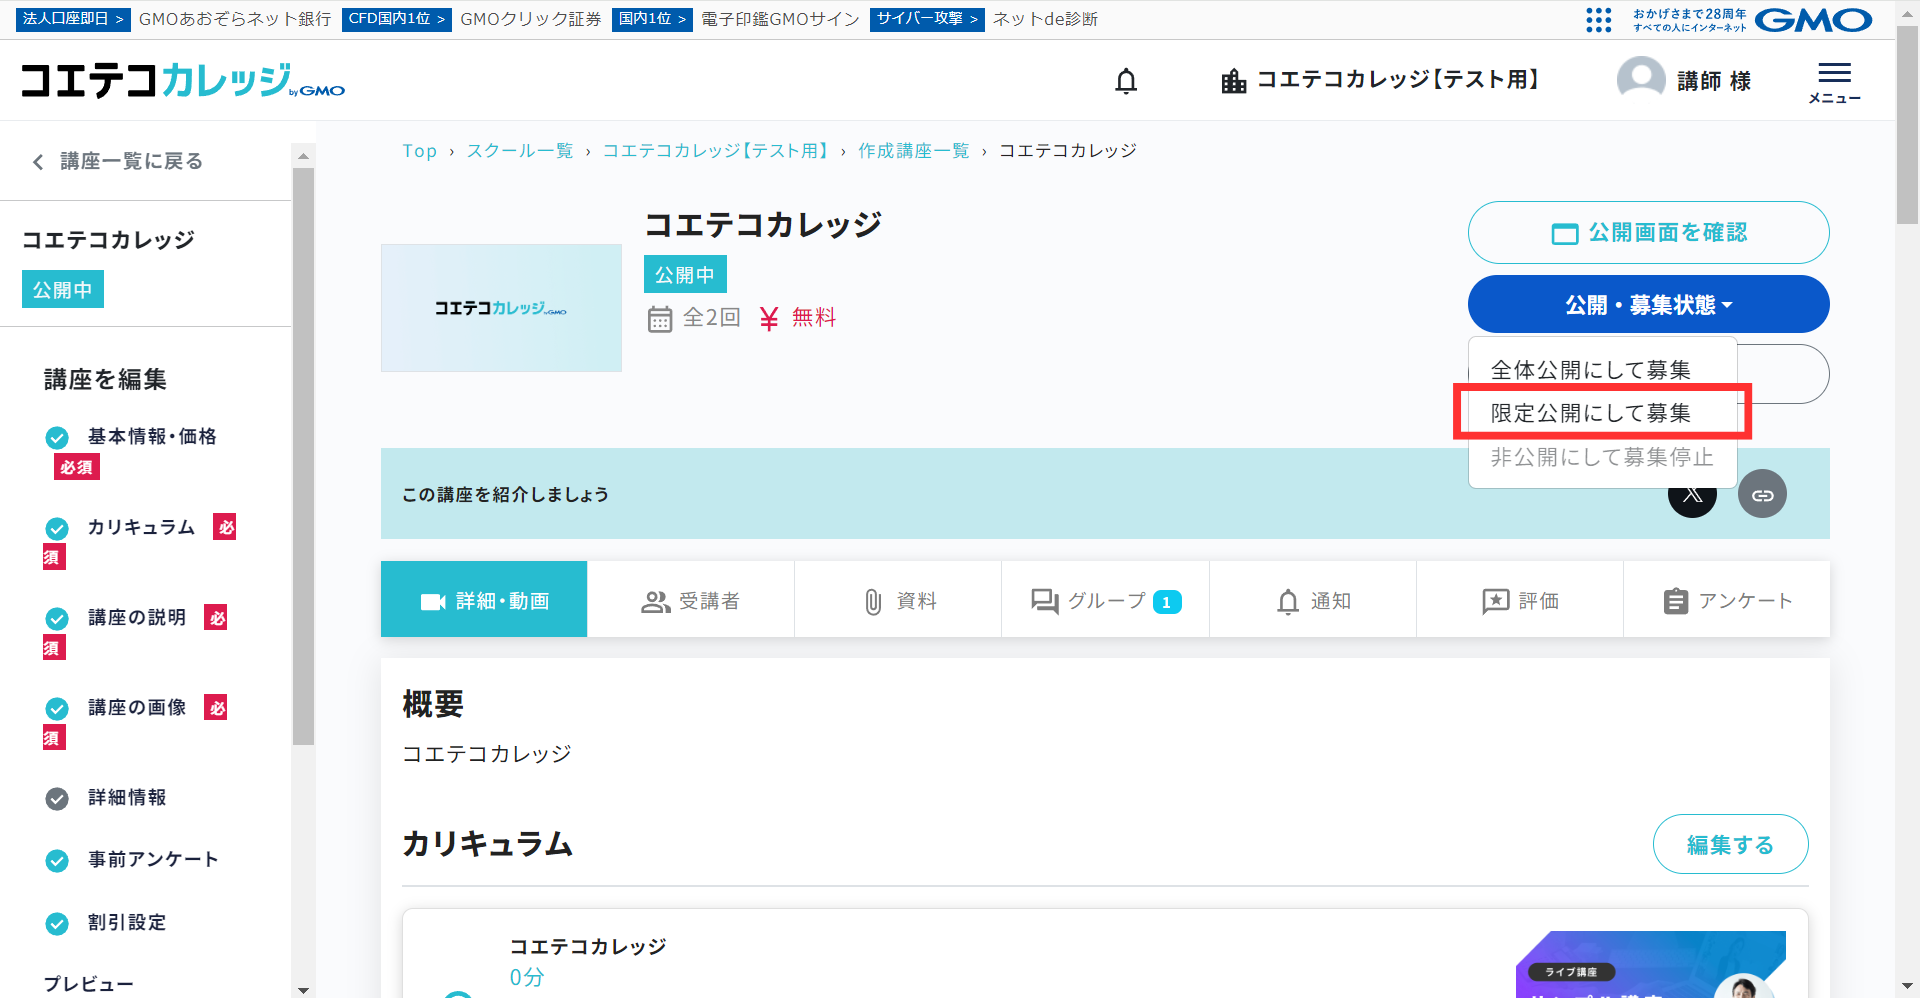Viewport: 1920px width, 998px height.
Task: Switch to the 受講者 tab
Action: [x=690, y=600]
